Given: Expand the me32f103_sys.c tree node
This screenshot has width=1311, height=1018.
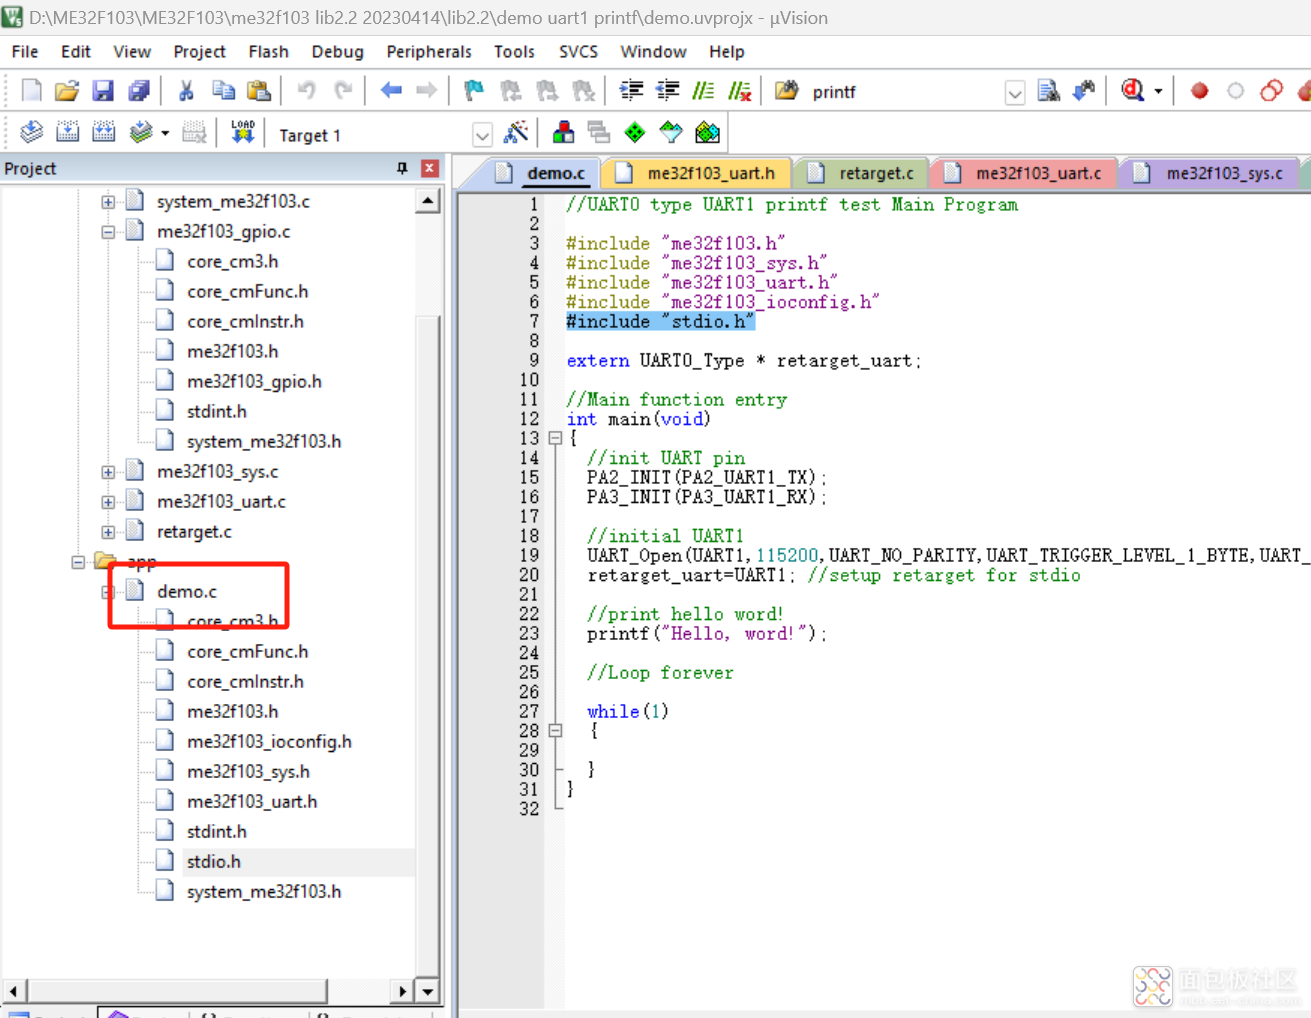Looking at the screenshot, I should point(108,472).
